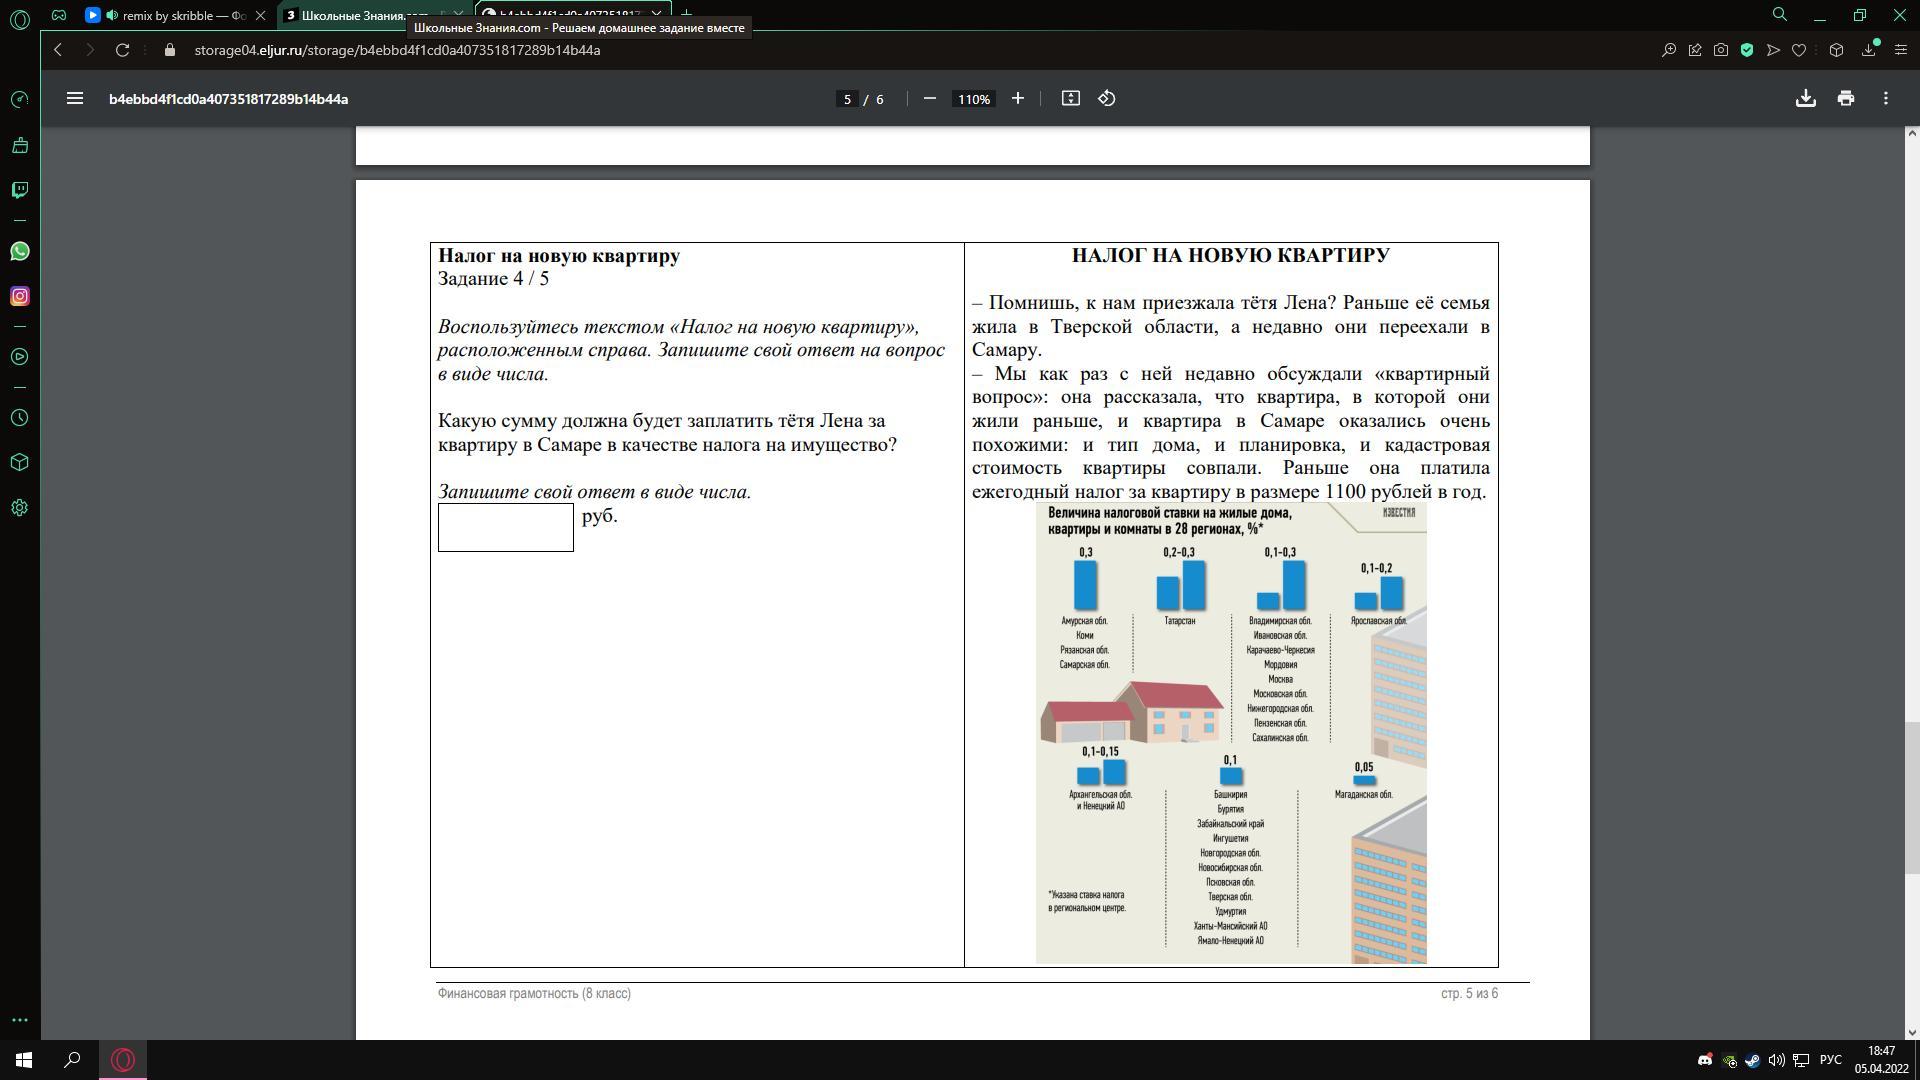Open PDF viewer more actions menu

pyautogui.click(x=1886, y=98)
